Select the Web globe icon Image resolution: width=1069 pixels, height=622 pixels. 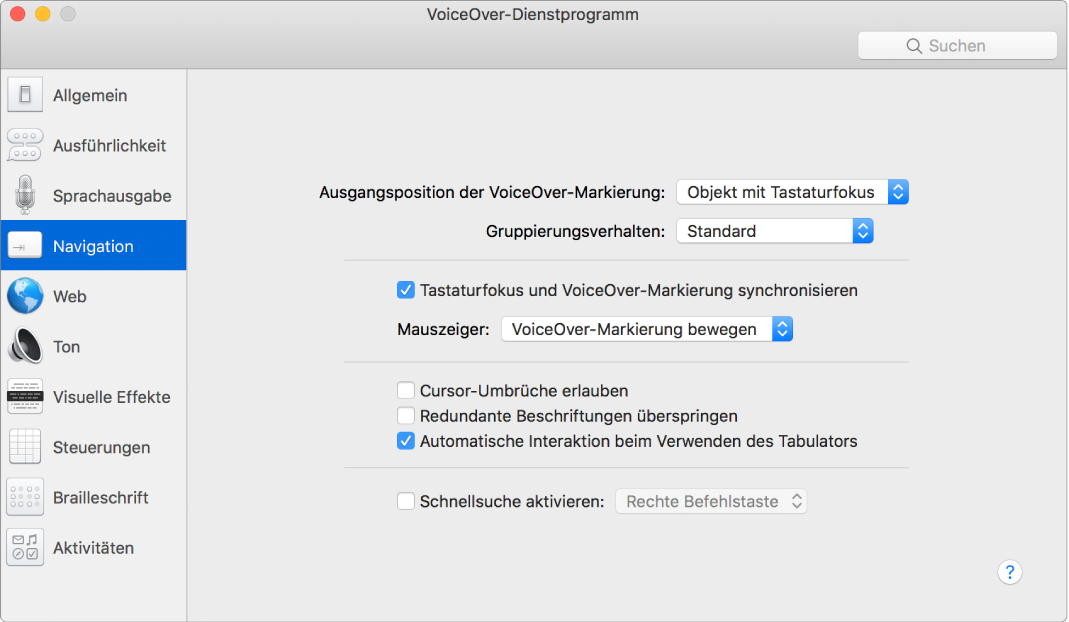pyautogui.click(x=24, y=296)
